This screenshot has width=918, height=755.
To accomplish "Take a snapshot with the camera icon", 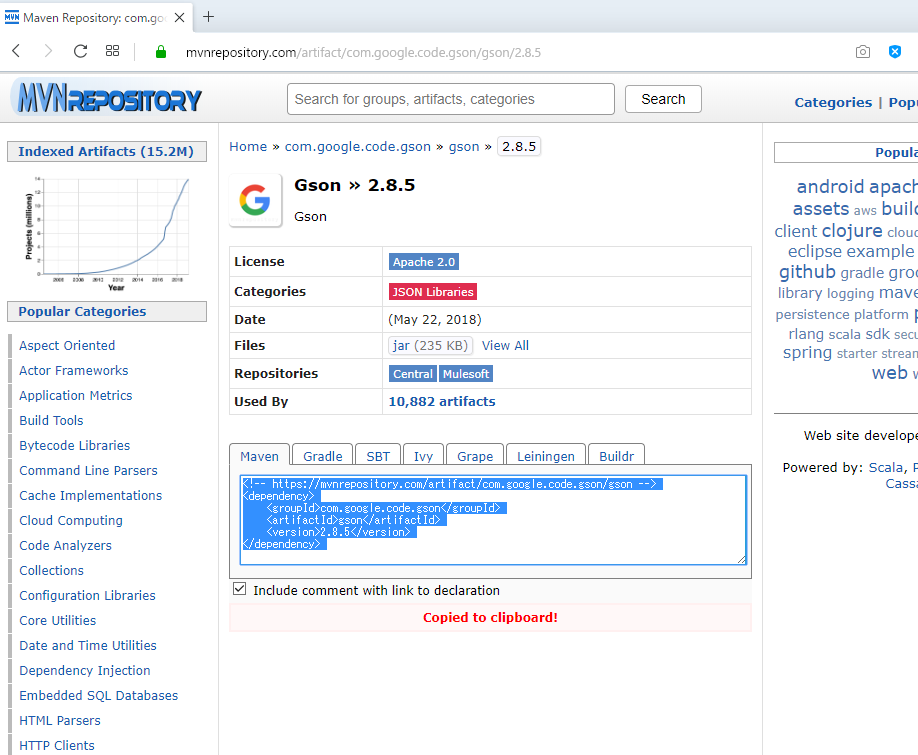I will pyautogui.click(x=862, y=52).
